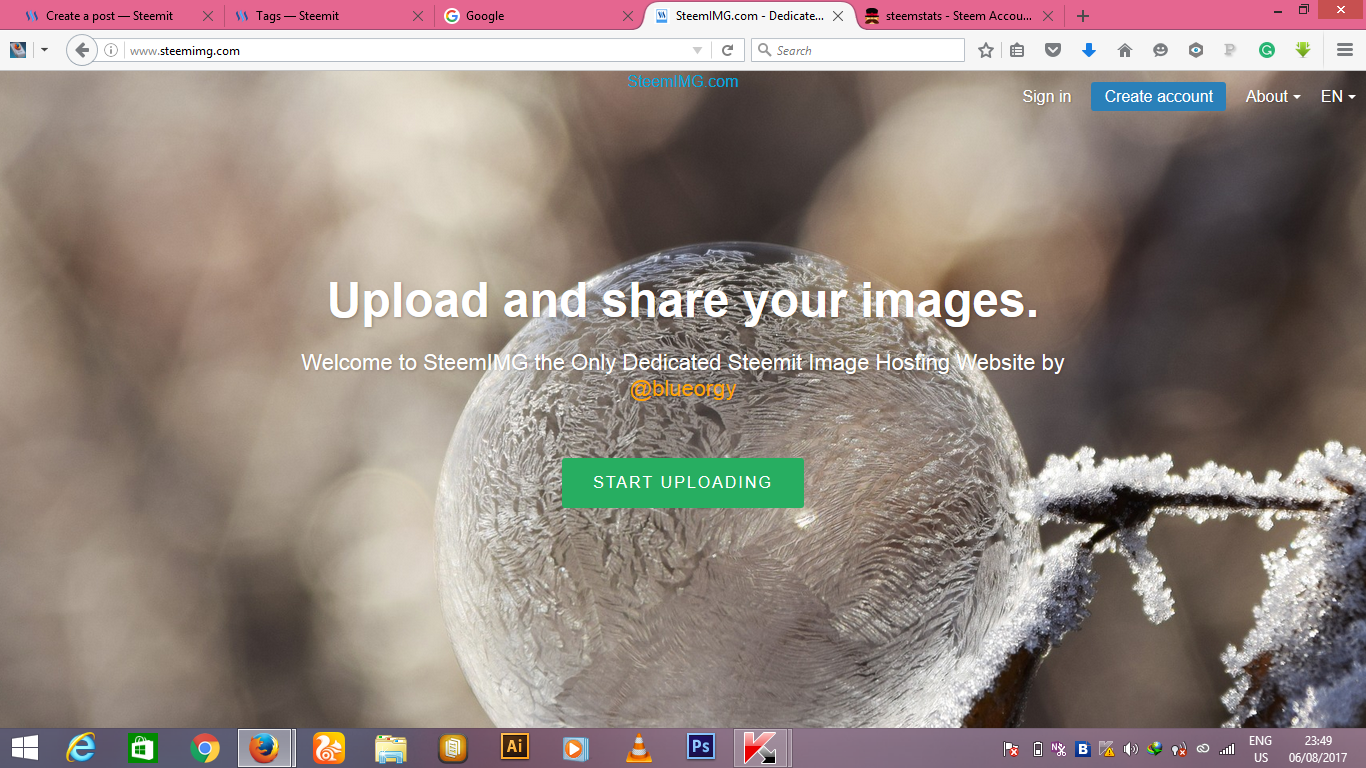Open the Downloads panel arrow icon
The width and height of the screenshot is (1366, 768).
1088,49
